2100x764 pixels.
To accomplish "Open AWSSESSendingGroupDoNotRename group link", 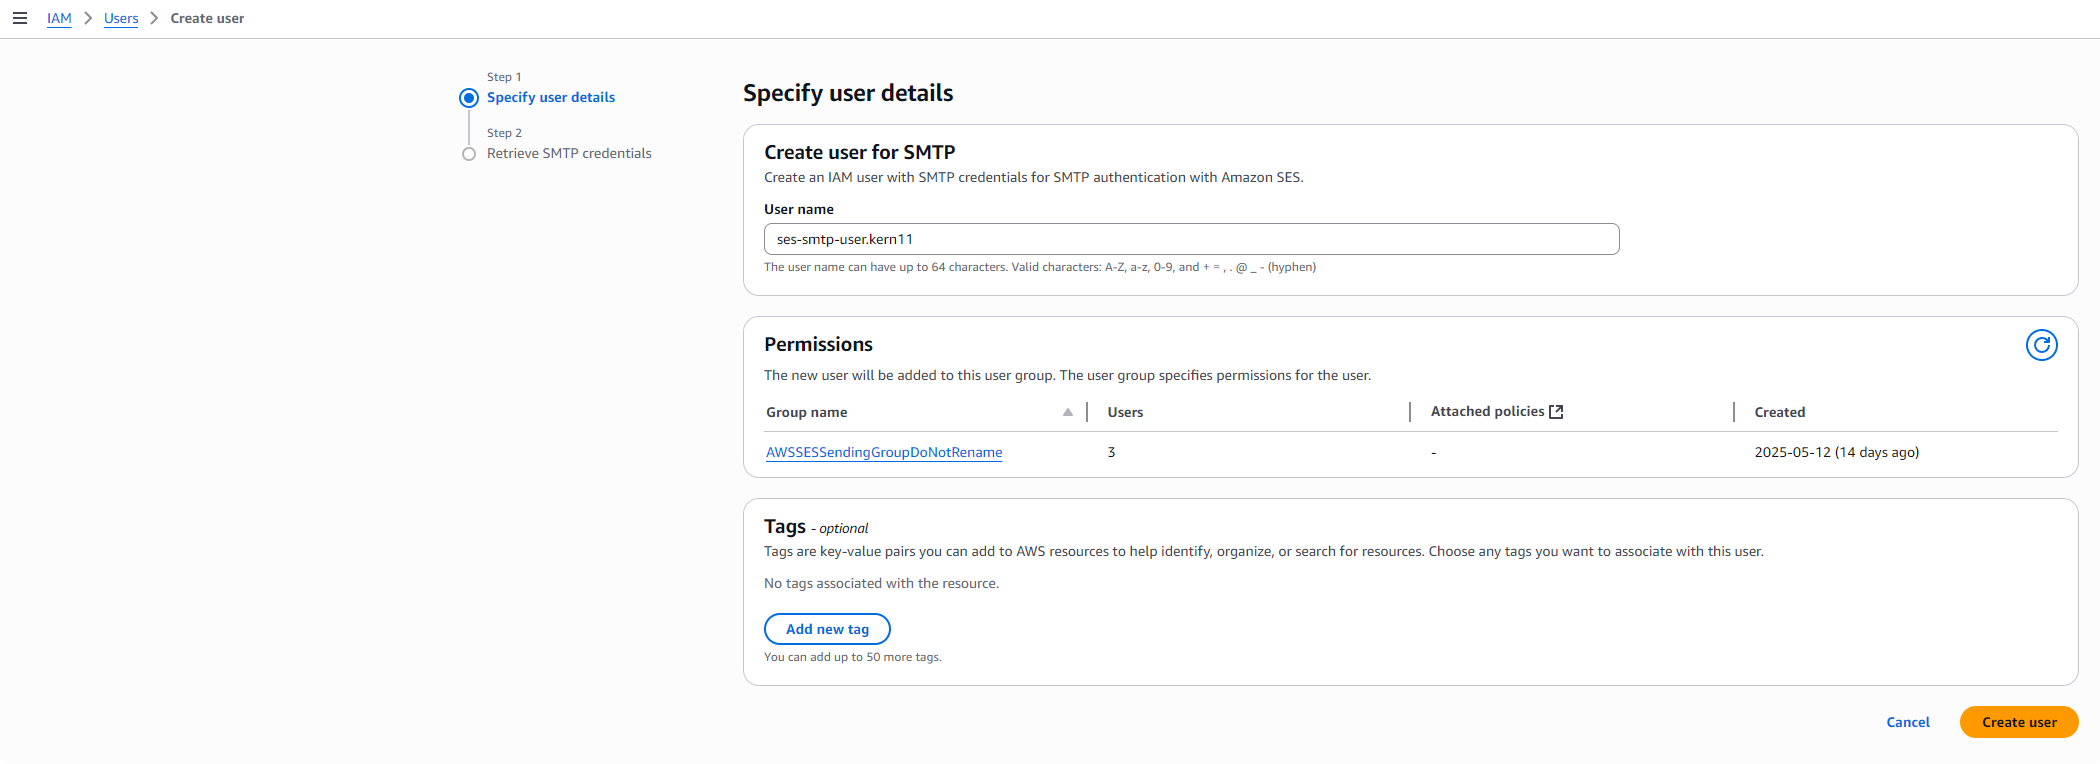I will [x=884, y=452].
